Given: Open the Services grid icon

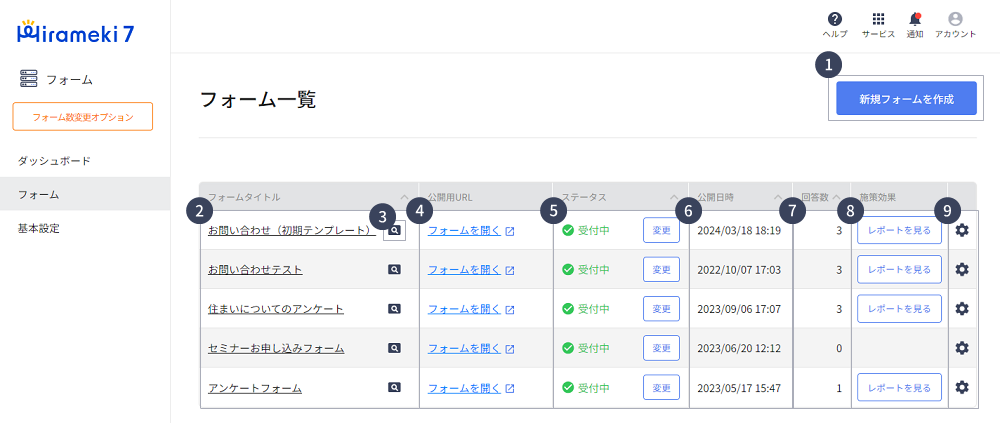Looking at the screenshot, I should point(878,19).
